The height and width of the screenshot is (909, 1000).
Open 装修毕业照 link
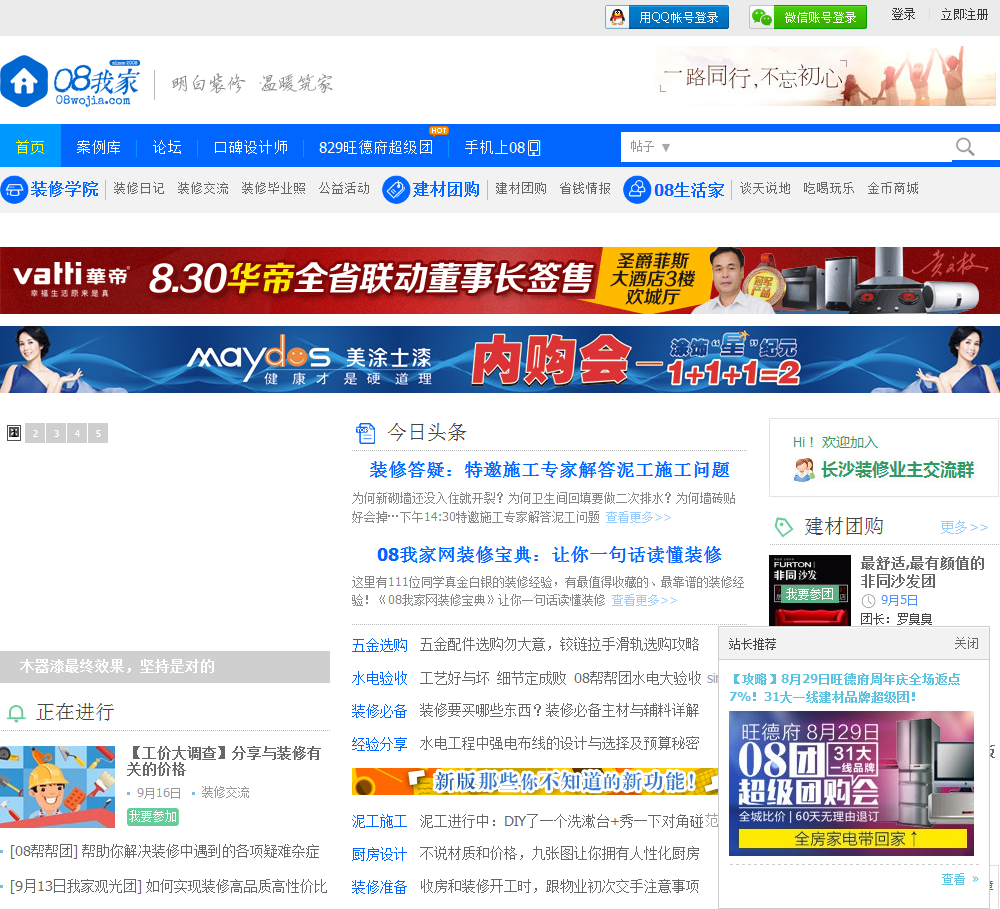pos(274,188)
